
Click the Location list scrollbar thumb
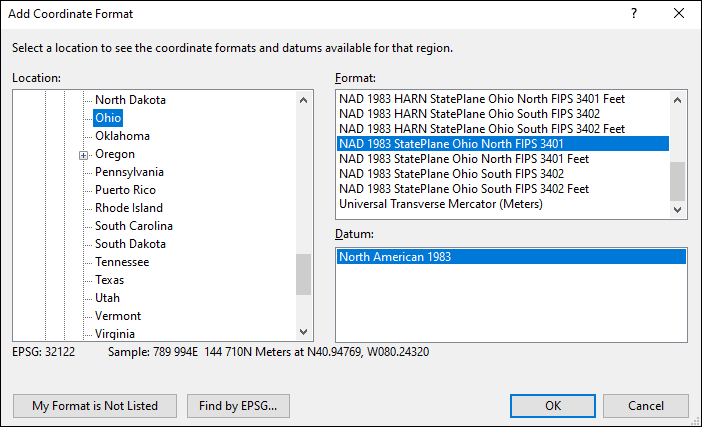(304, 274)
